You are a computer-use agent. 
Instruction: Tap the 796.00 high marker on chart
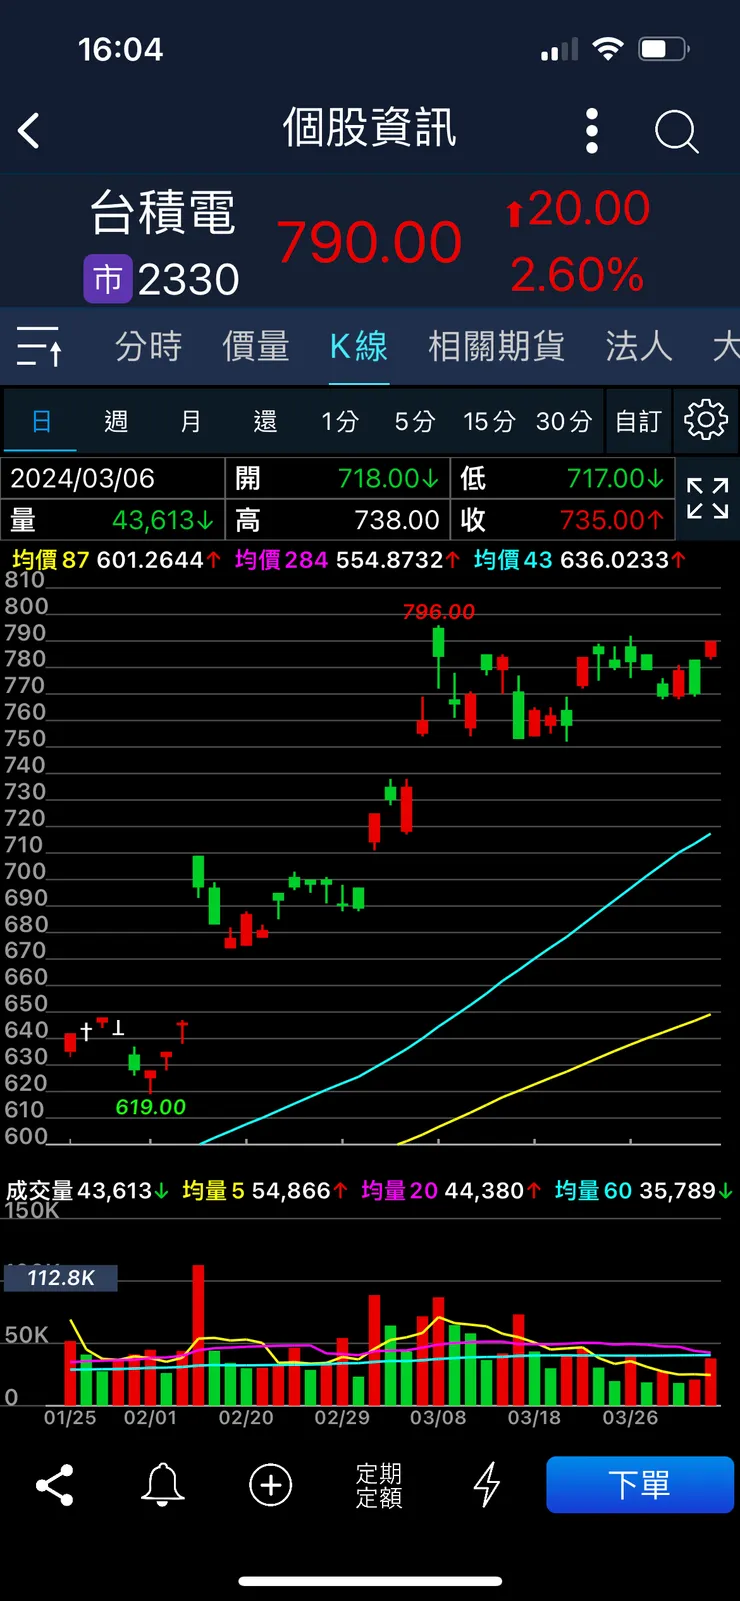(438, 612)
